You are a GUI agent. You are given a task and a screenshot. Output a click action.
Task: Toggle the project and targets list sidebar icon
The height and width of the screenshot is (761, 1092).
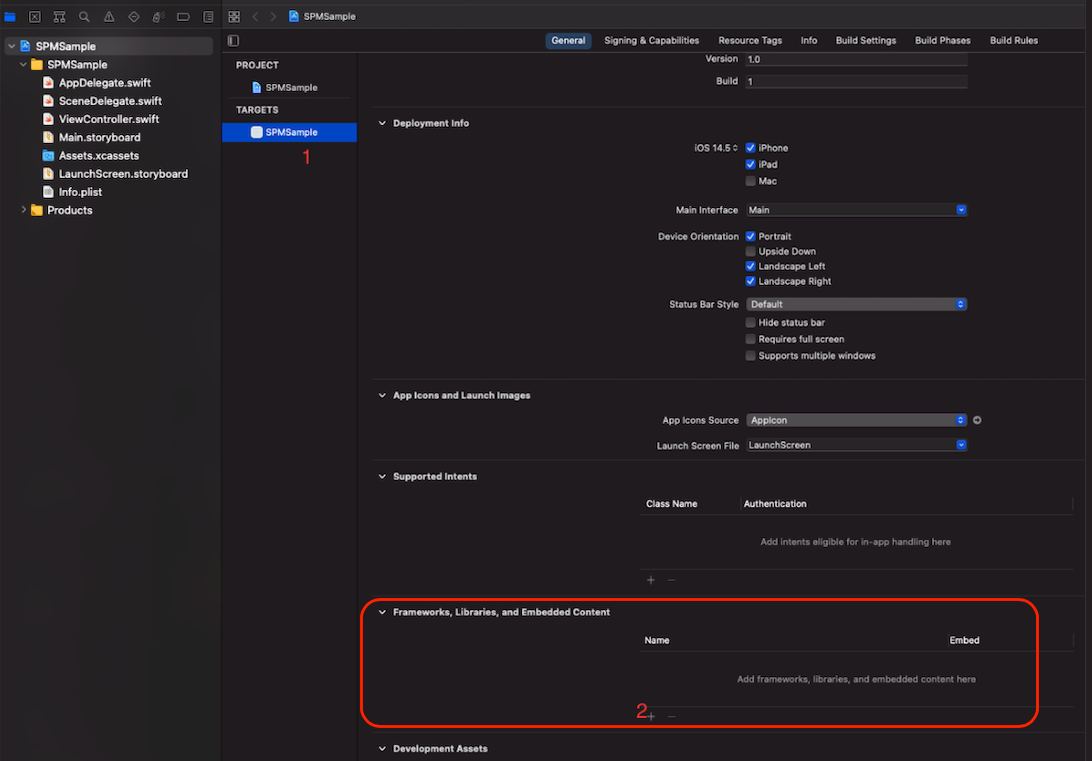pos(233,40)
